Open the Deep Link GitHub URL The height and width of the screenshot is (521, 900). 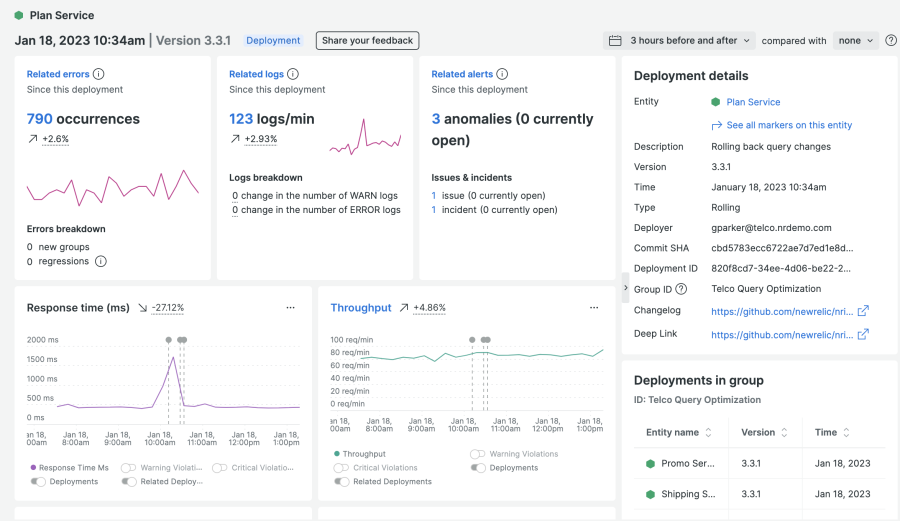782,335
